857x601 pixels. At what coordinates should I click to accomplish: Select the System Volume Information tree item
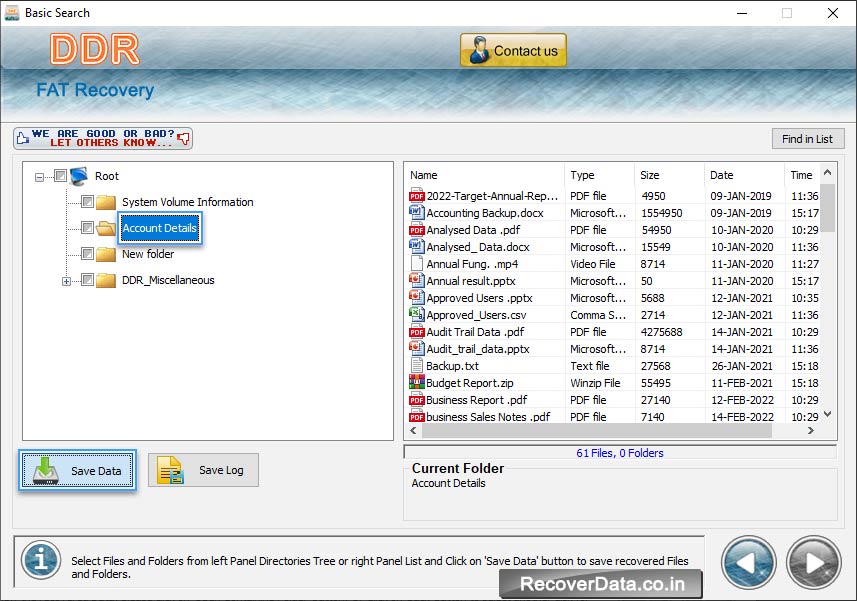[x=187, y=202]
